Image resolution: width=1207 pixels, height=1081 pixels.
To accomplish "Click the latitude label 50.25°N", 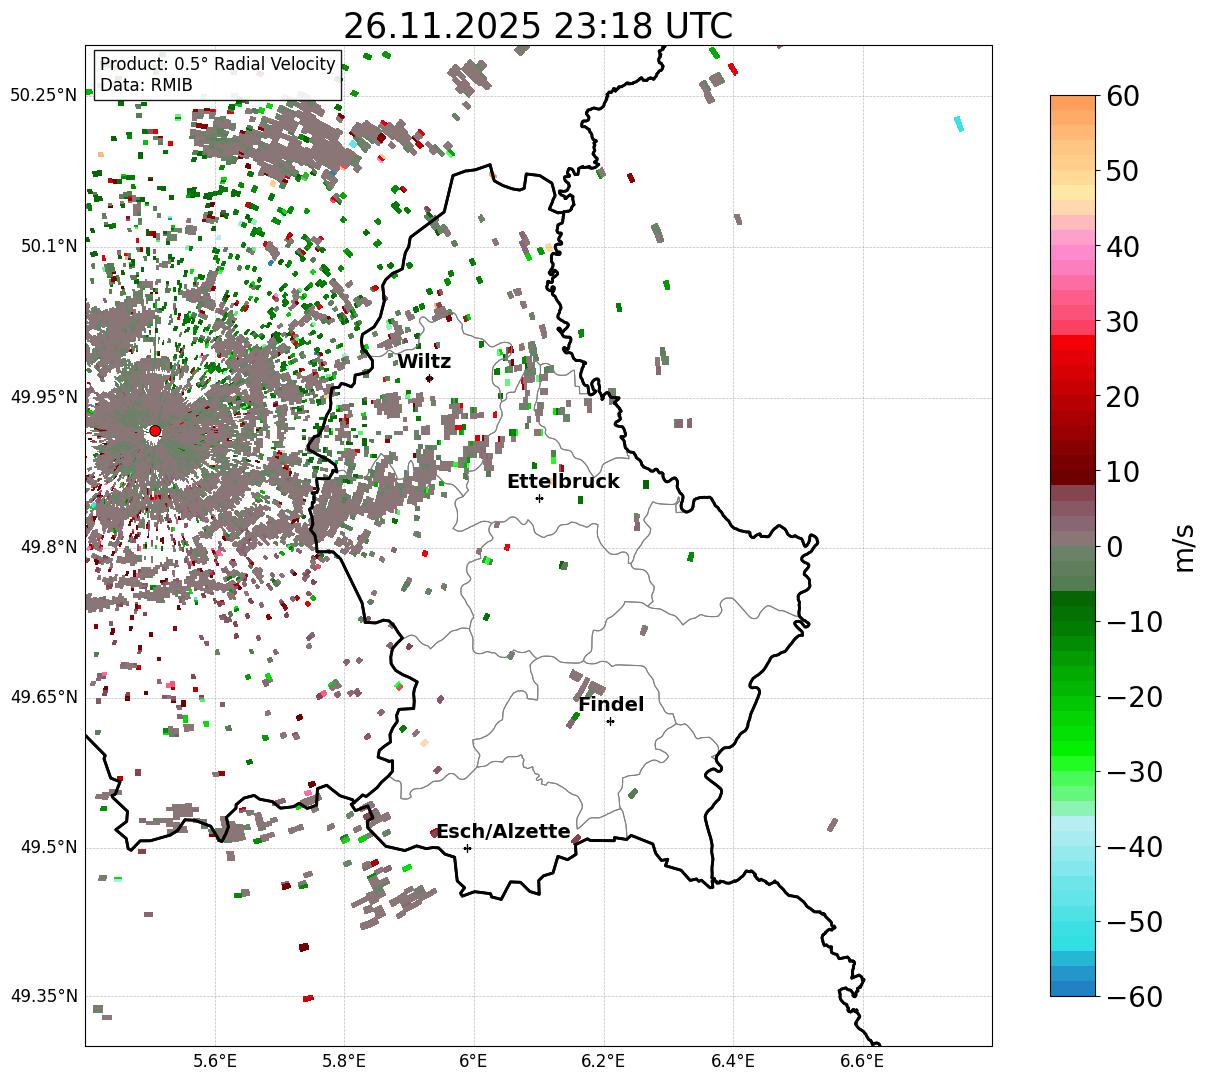I will 44,96.
